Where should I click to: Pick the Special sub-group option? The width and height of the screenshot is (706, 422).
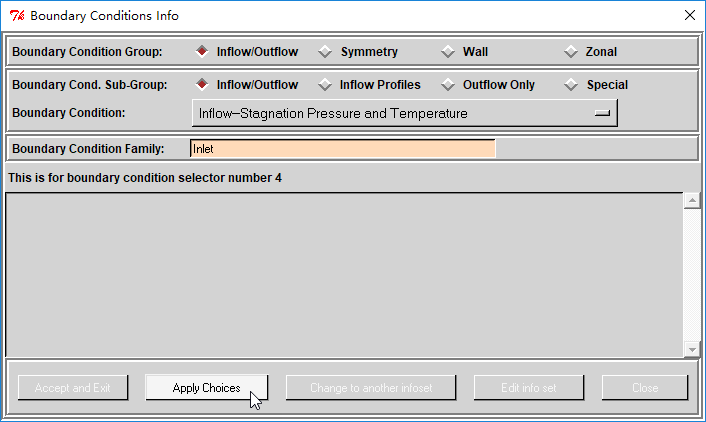571,85
